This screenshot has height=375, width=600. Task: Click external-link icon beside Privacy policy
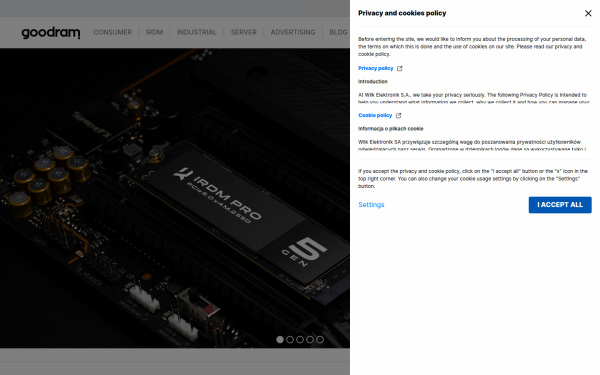pyautogui.click(x=399, y=68)
